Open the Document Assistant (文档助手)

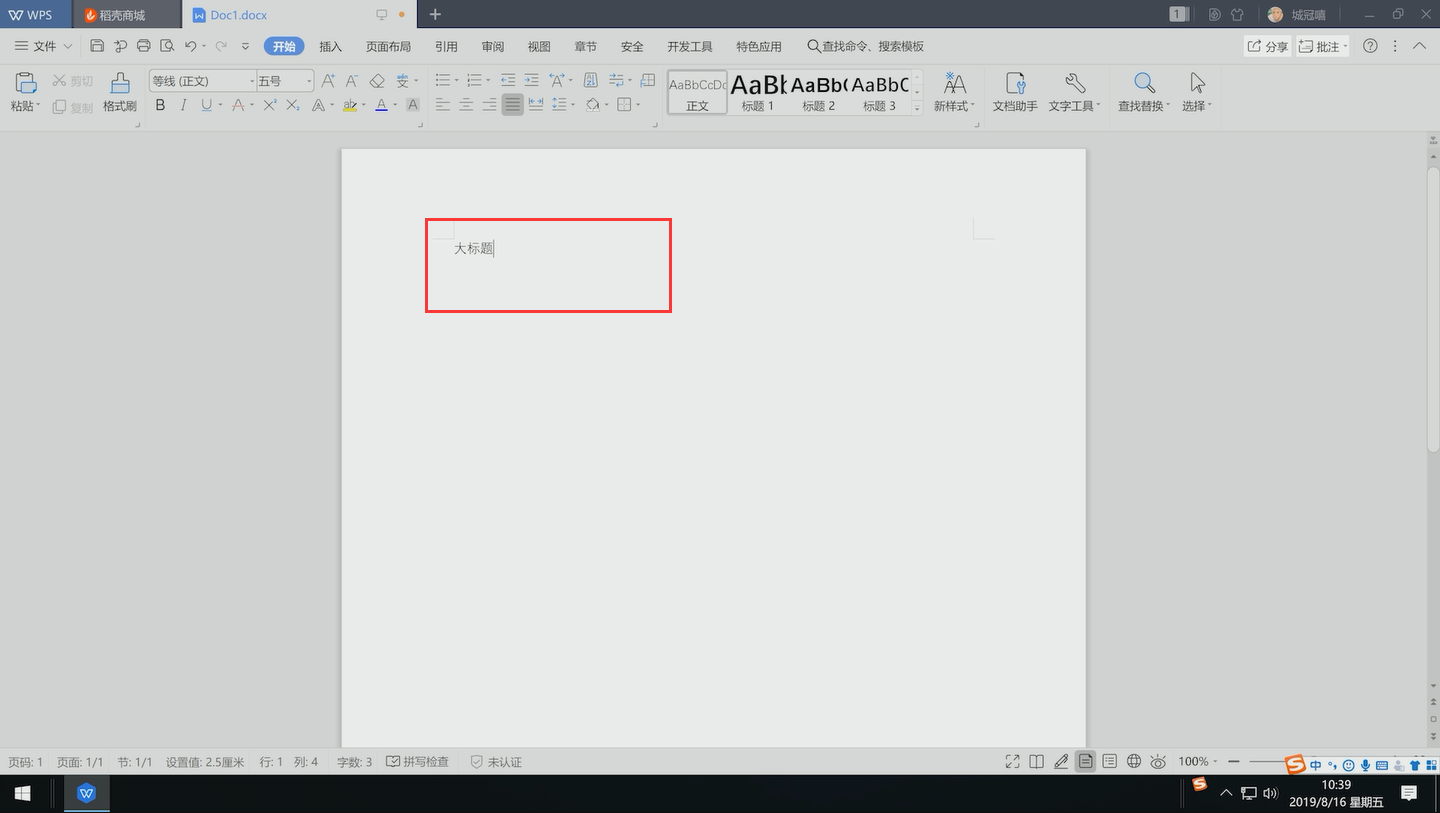click(1015, 92)
